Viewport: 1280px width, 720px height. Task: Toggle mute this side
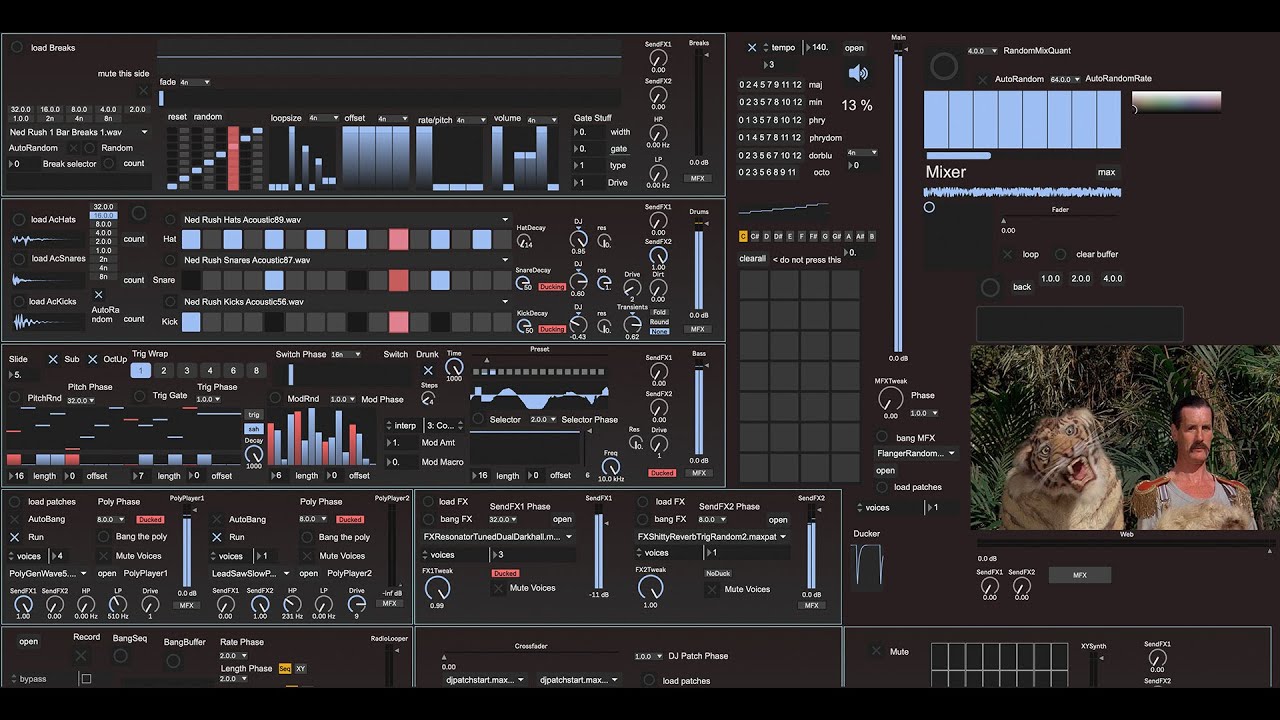(x=141, y=90)
